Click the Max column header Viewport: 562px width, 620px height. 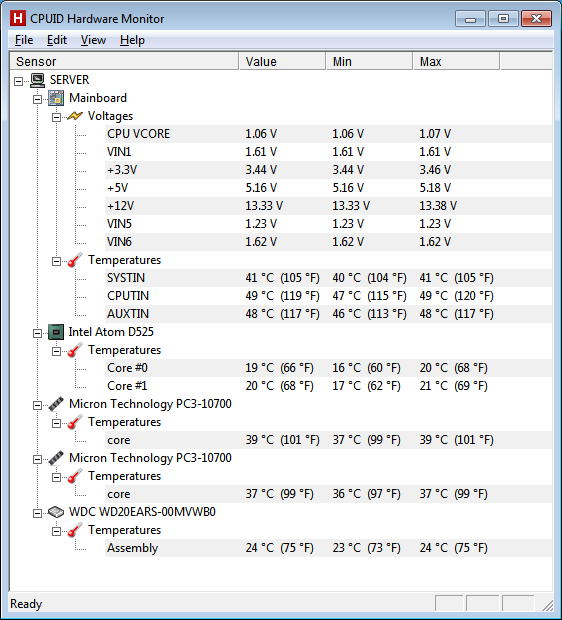pyautogui.click(x=456, y=61)
